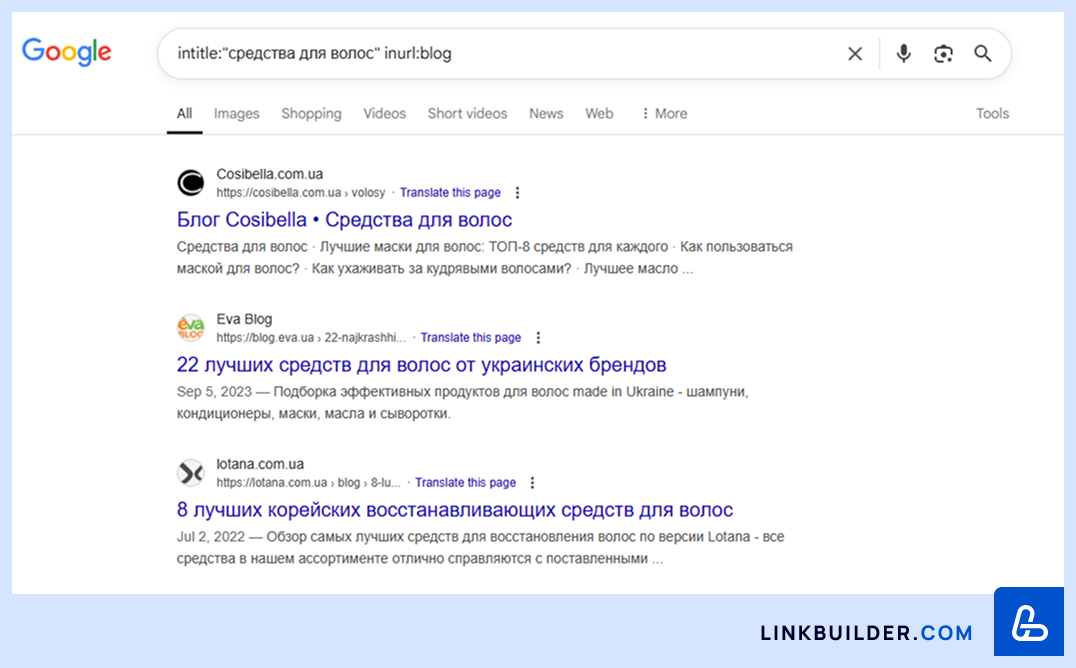Translate the Cosibella result page
This screenshot has width=1076, height=668.
pos(450,193)
